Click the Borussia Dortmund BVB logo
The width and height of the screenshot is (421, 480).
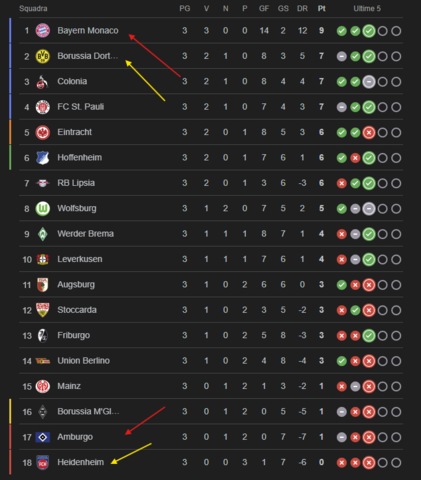[x=43, y=56]
